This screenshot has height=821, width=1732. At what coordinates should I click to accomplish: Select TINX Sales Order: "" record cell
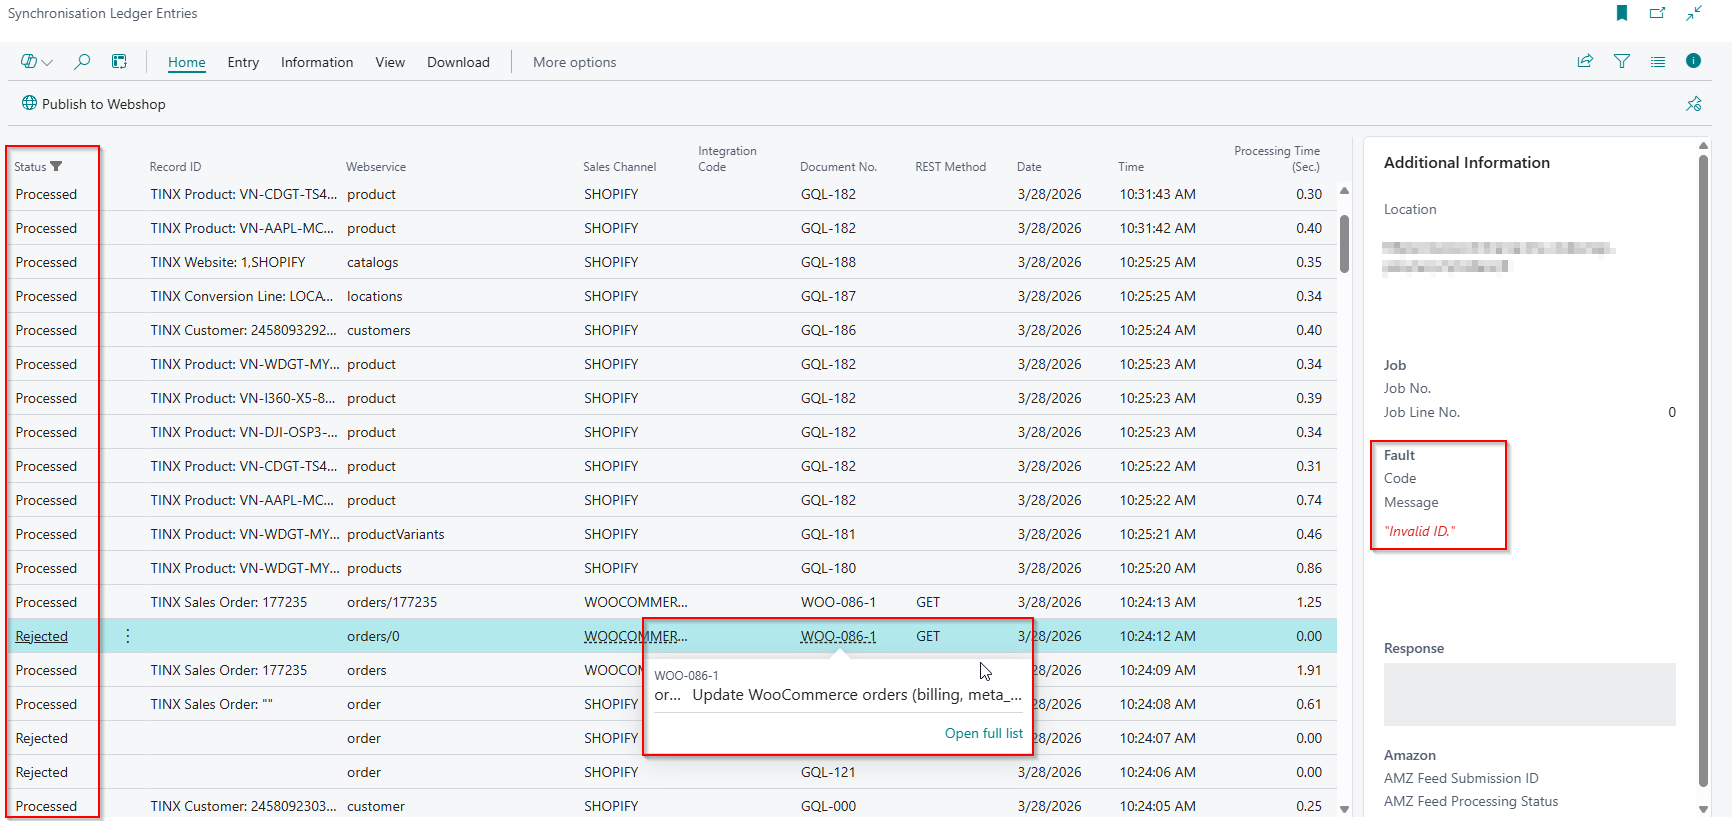(x=211, y=704)
